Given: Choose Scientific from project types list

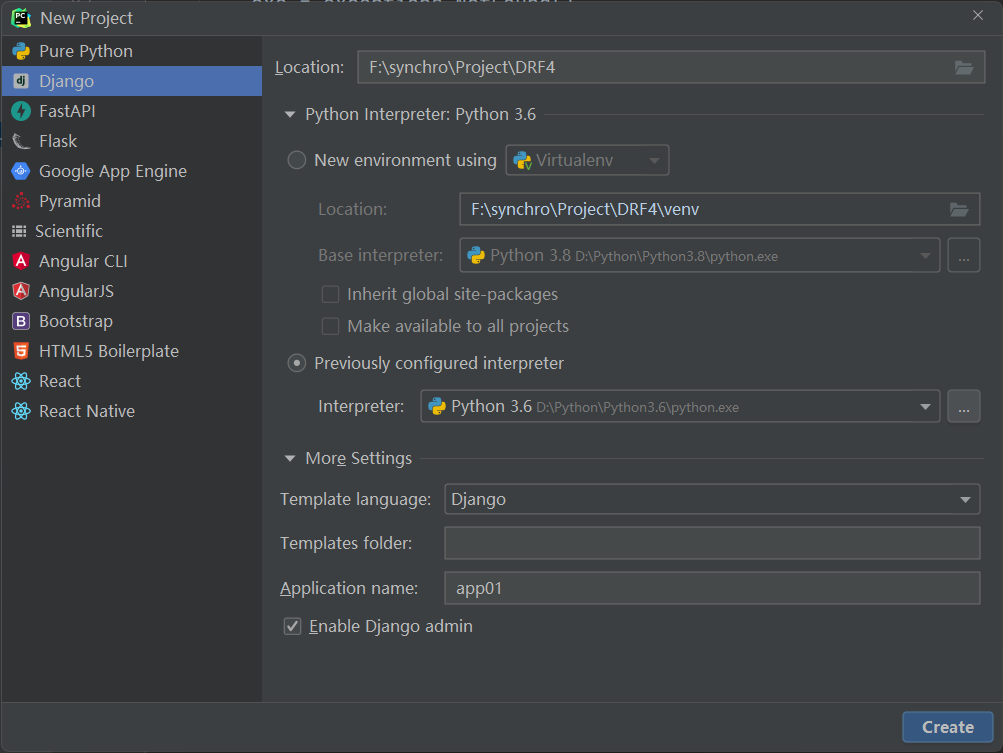Looking at the screenshot, I should pos(70,231).
